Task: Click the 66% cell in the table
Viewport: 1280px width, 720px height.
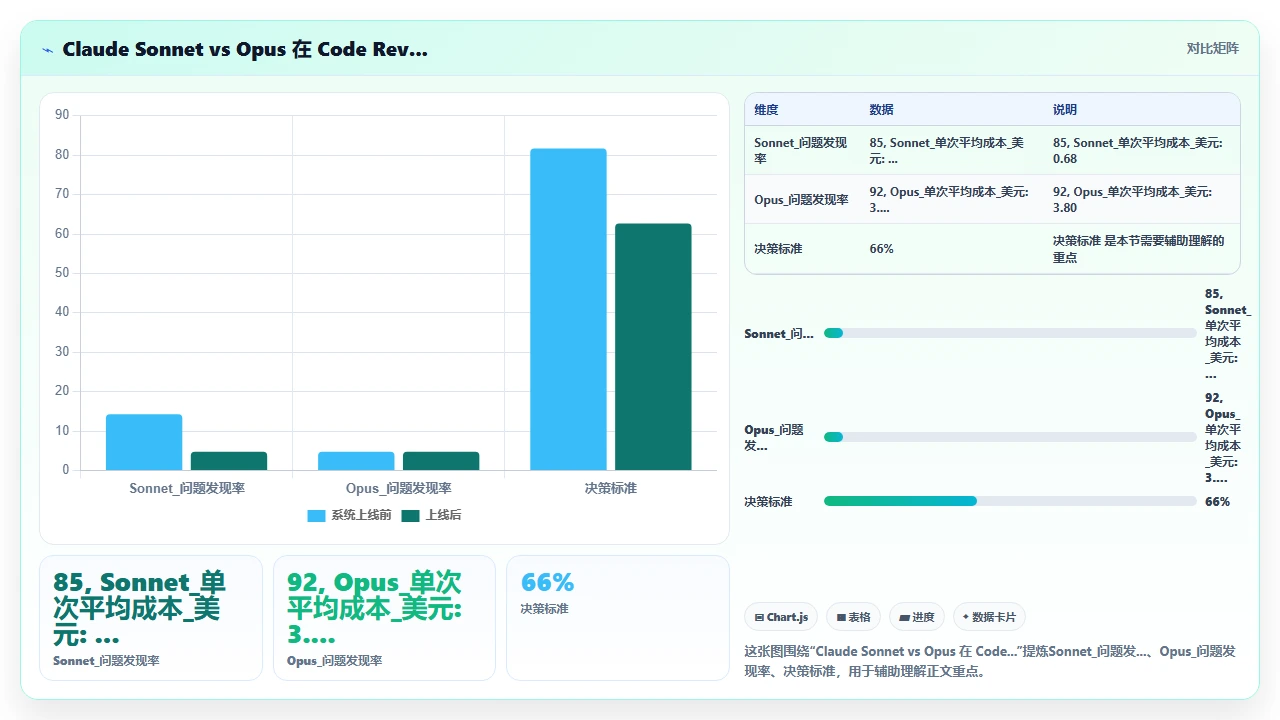Action: click(x=953, y=249)
